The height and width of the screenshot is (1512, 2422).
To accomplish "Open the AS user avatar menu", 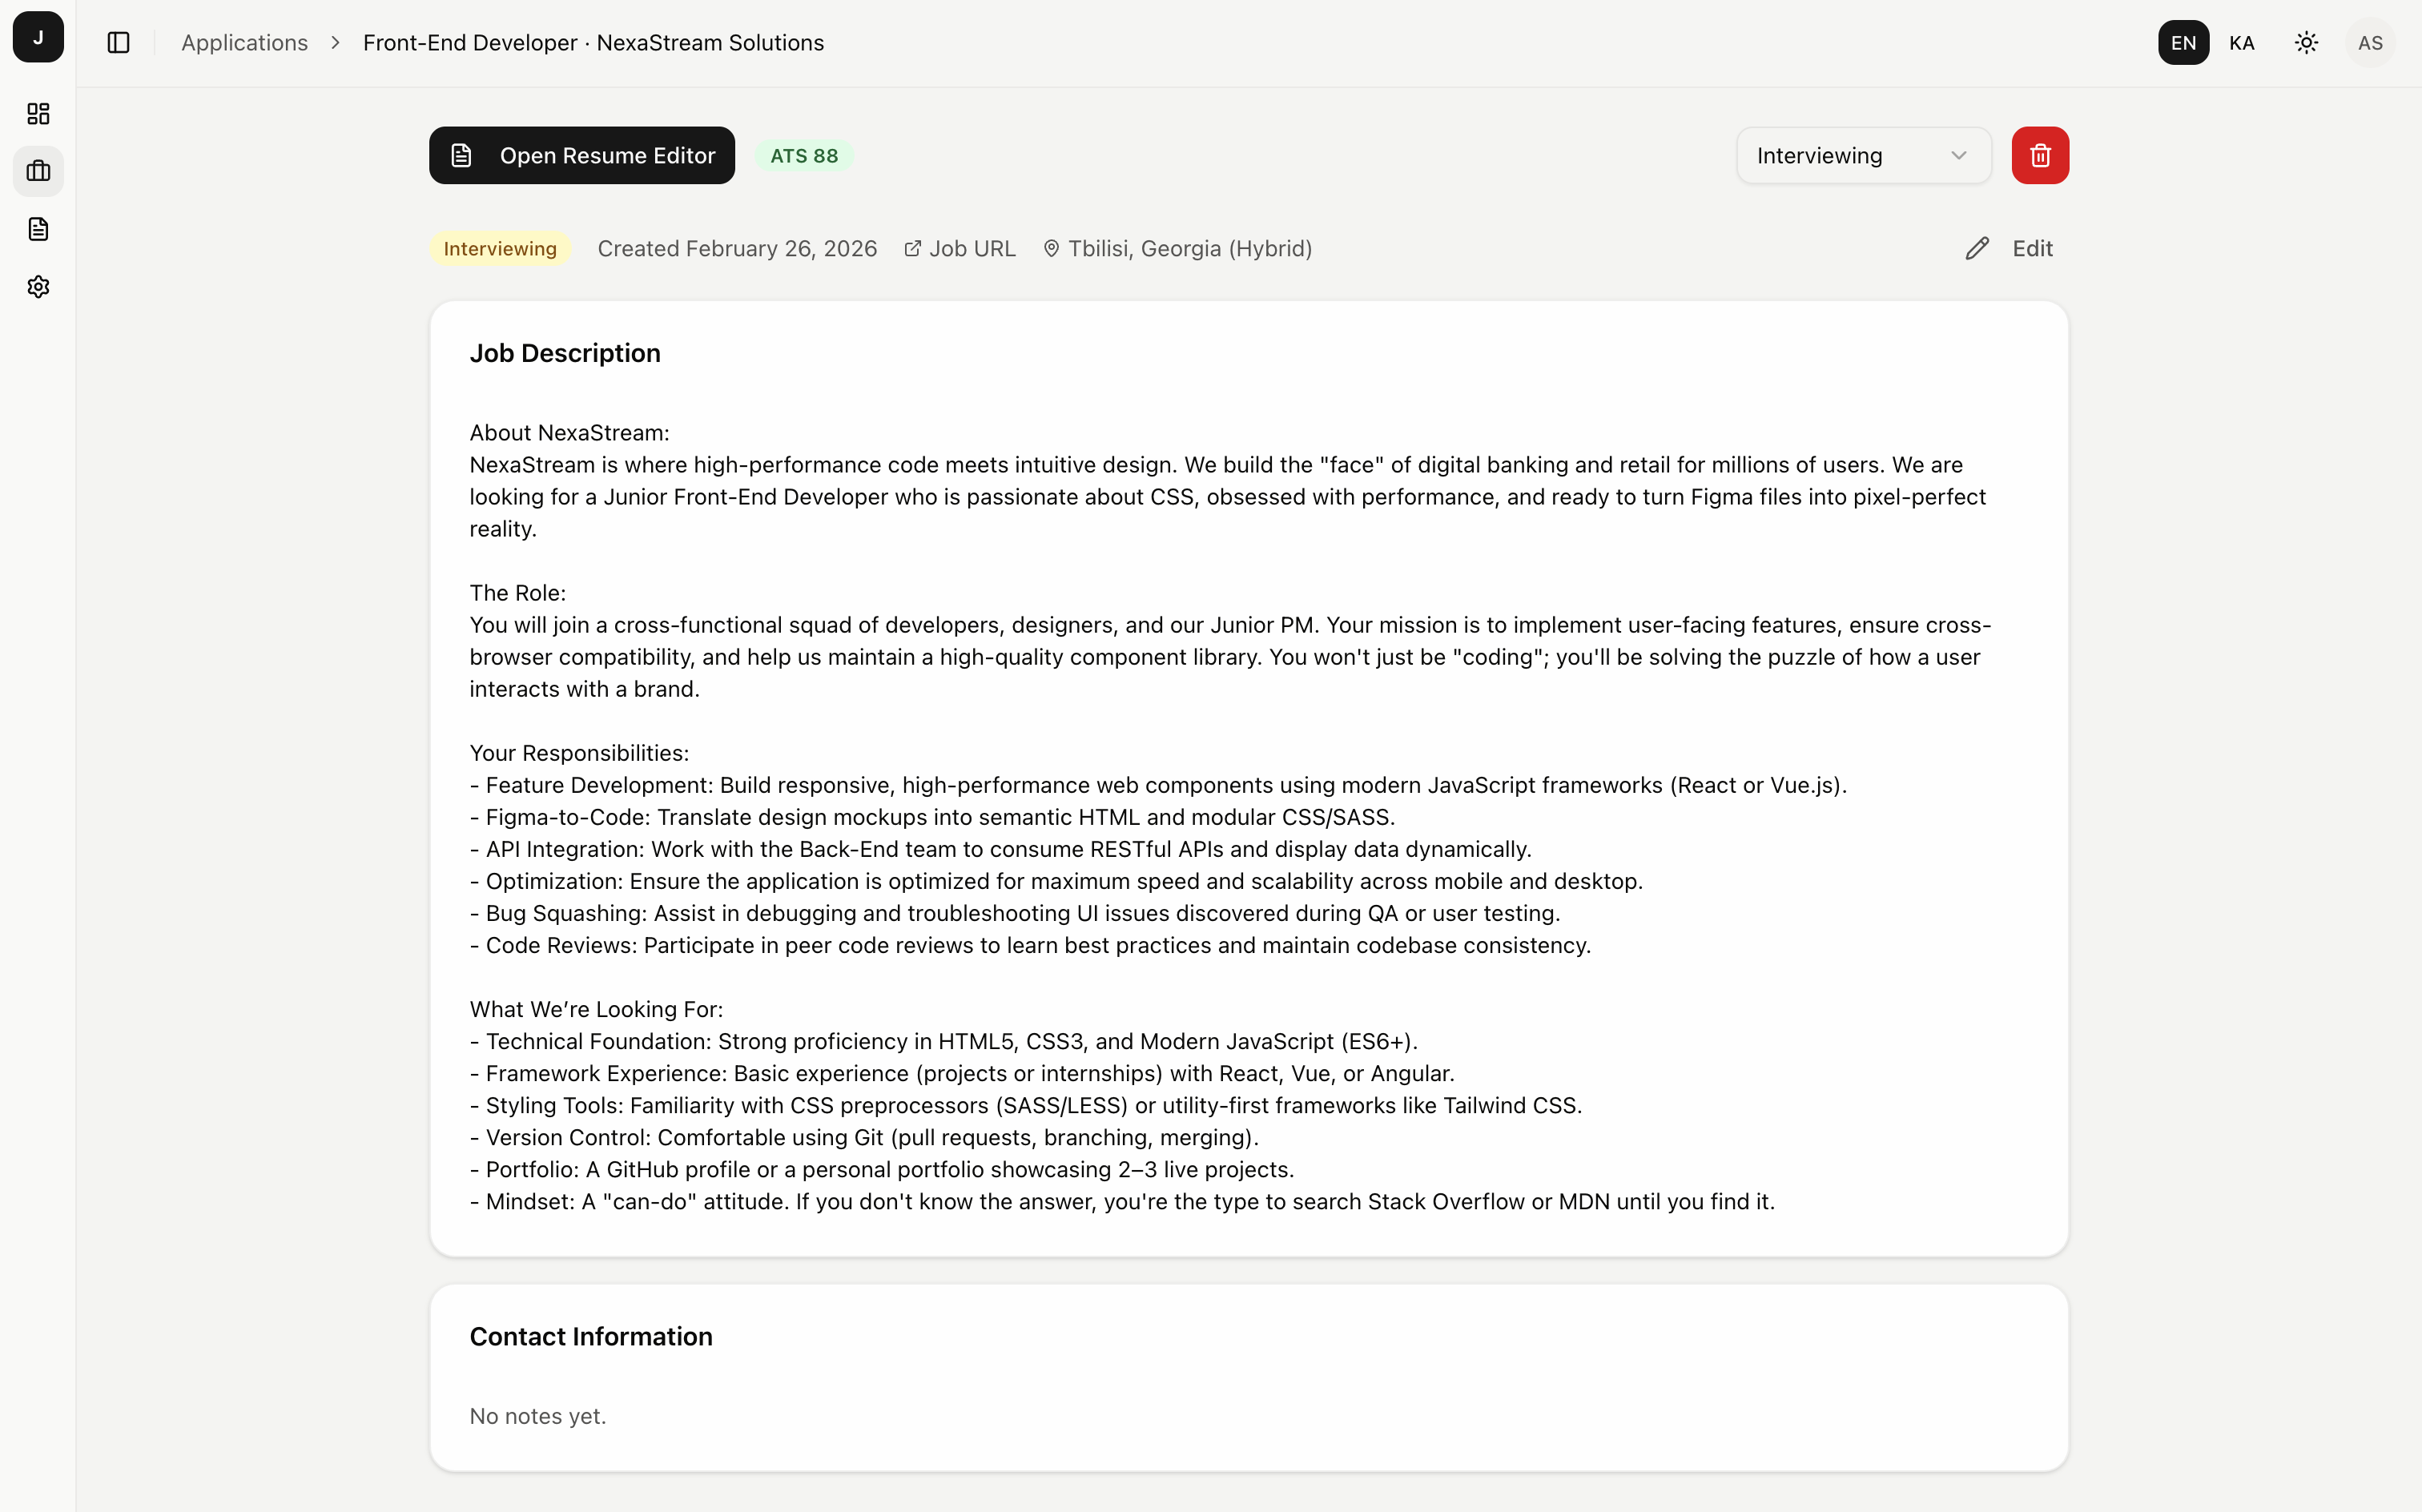I will click(x=2369, y=43).
